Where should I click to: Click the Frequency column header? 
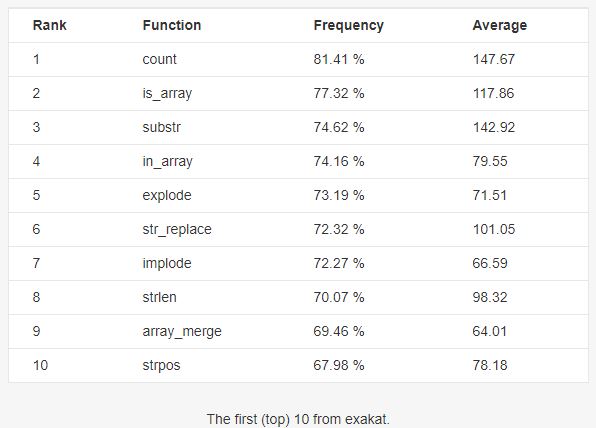349,26
